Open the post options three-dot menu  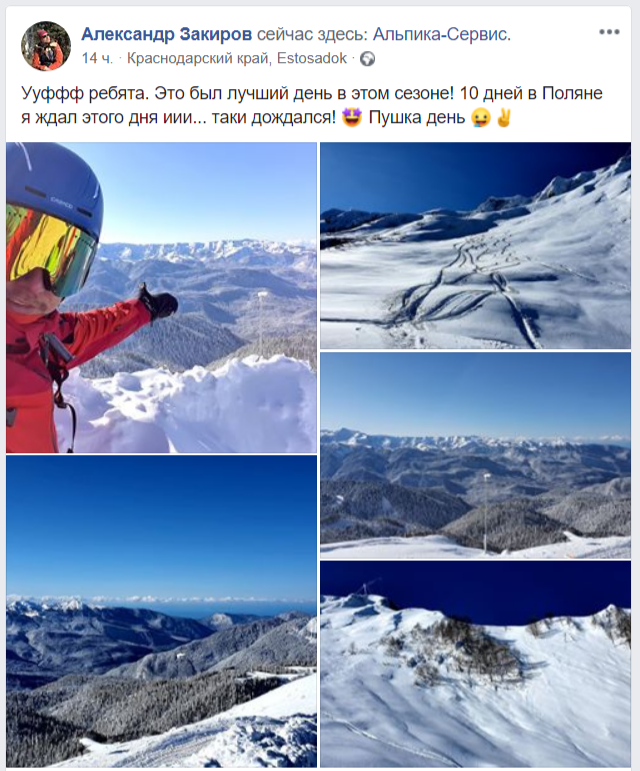tap(609, 32)
